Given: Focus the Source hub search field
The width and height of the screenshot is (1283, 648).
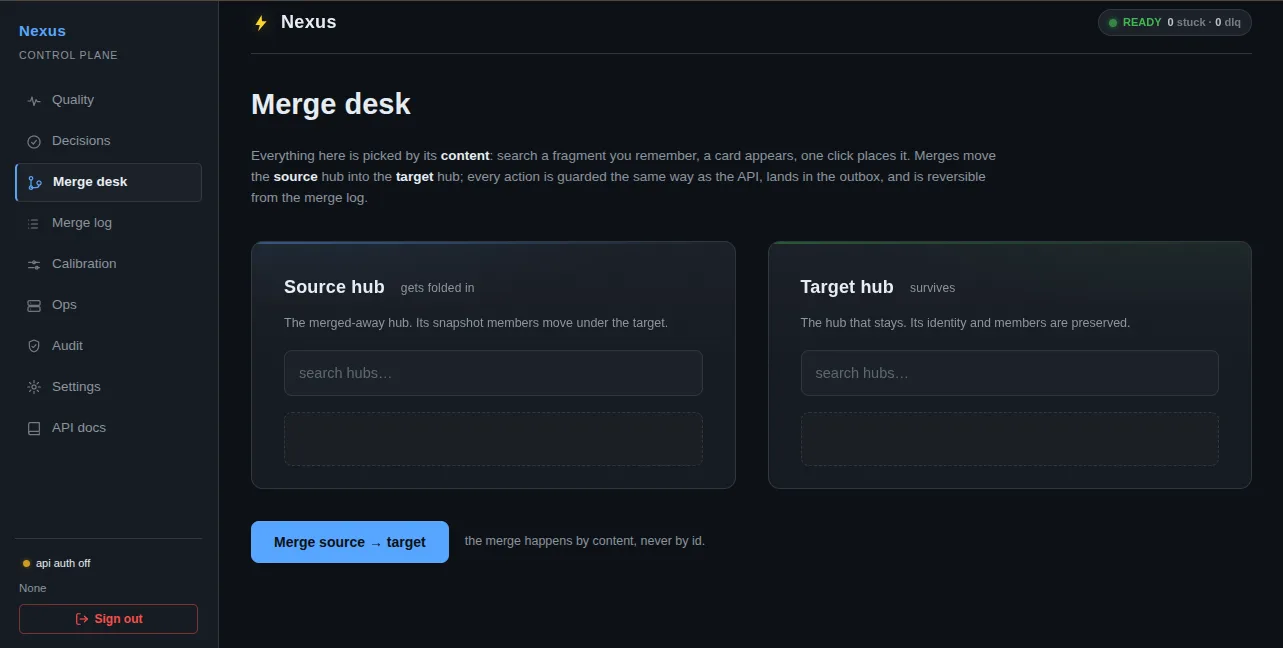Looking at the screenshot, I should tap(493, 373).
